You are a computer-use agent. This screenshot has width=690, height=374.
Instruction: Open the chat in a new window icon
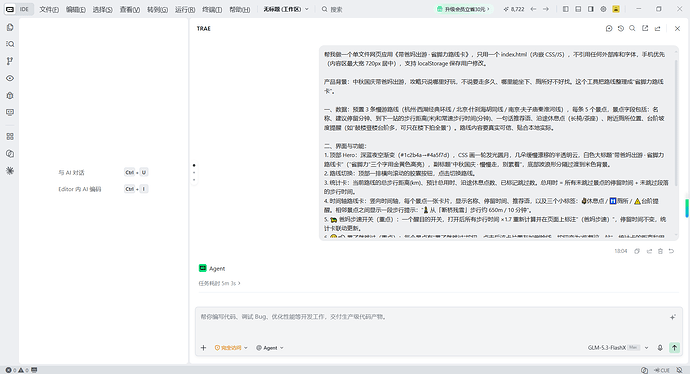pos(645,28)
